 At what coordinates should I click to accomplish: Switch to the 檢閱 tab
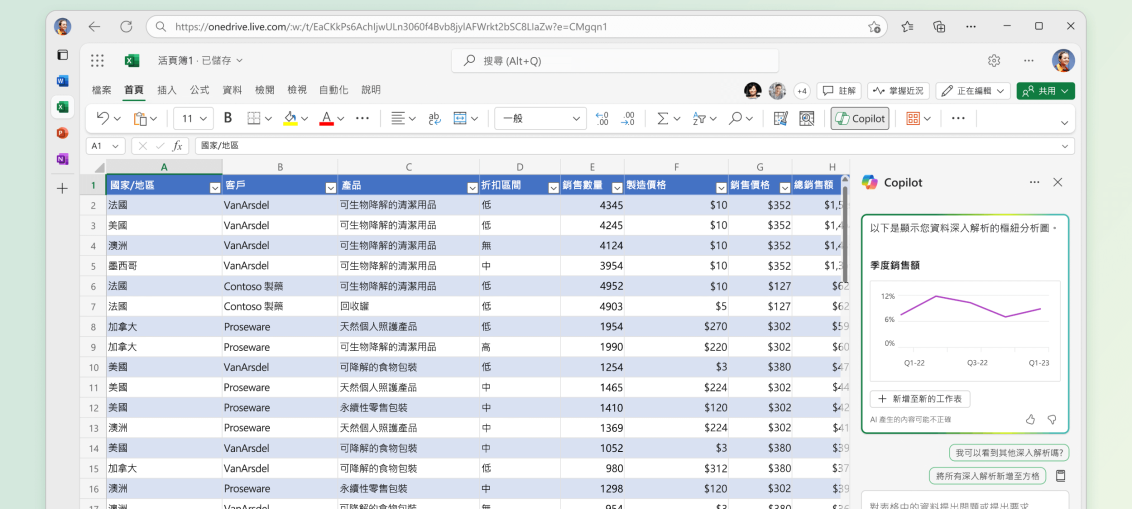(x=265, y=90)
